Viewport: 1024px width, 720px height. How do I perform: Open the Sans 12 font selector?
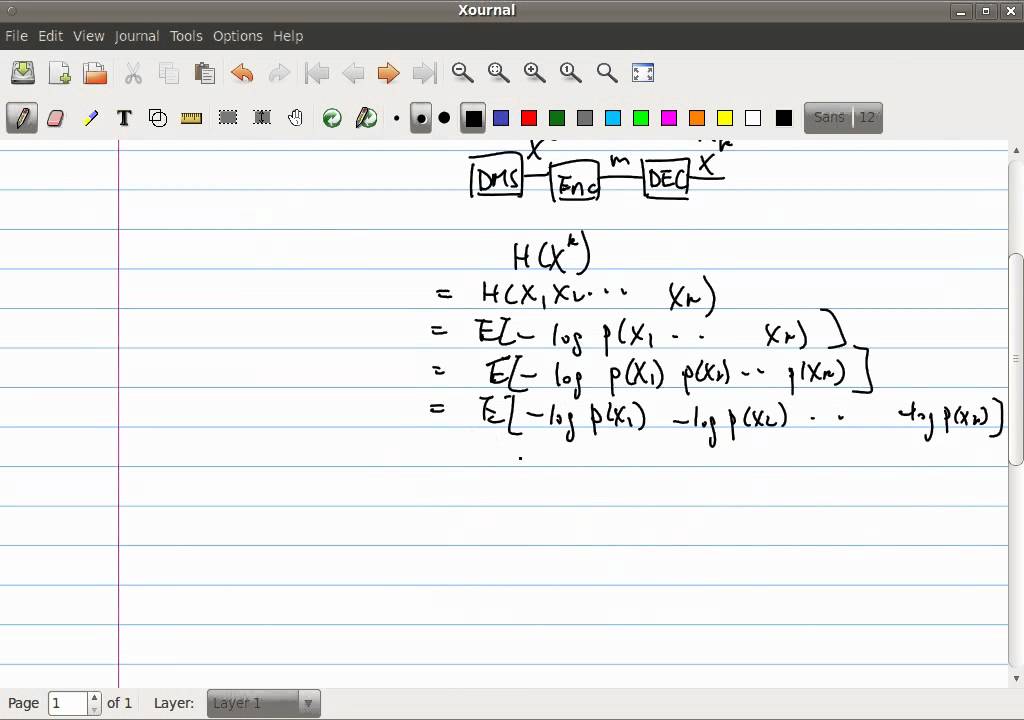point(843,118)
